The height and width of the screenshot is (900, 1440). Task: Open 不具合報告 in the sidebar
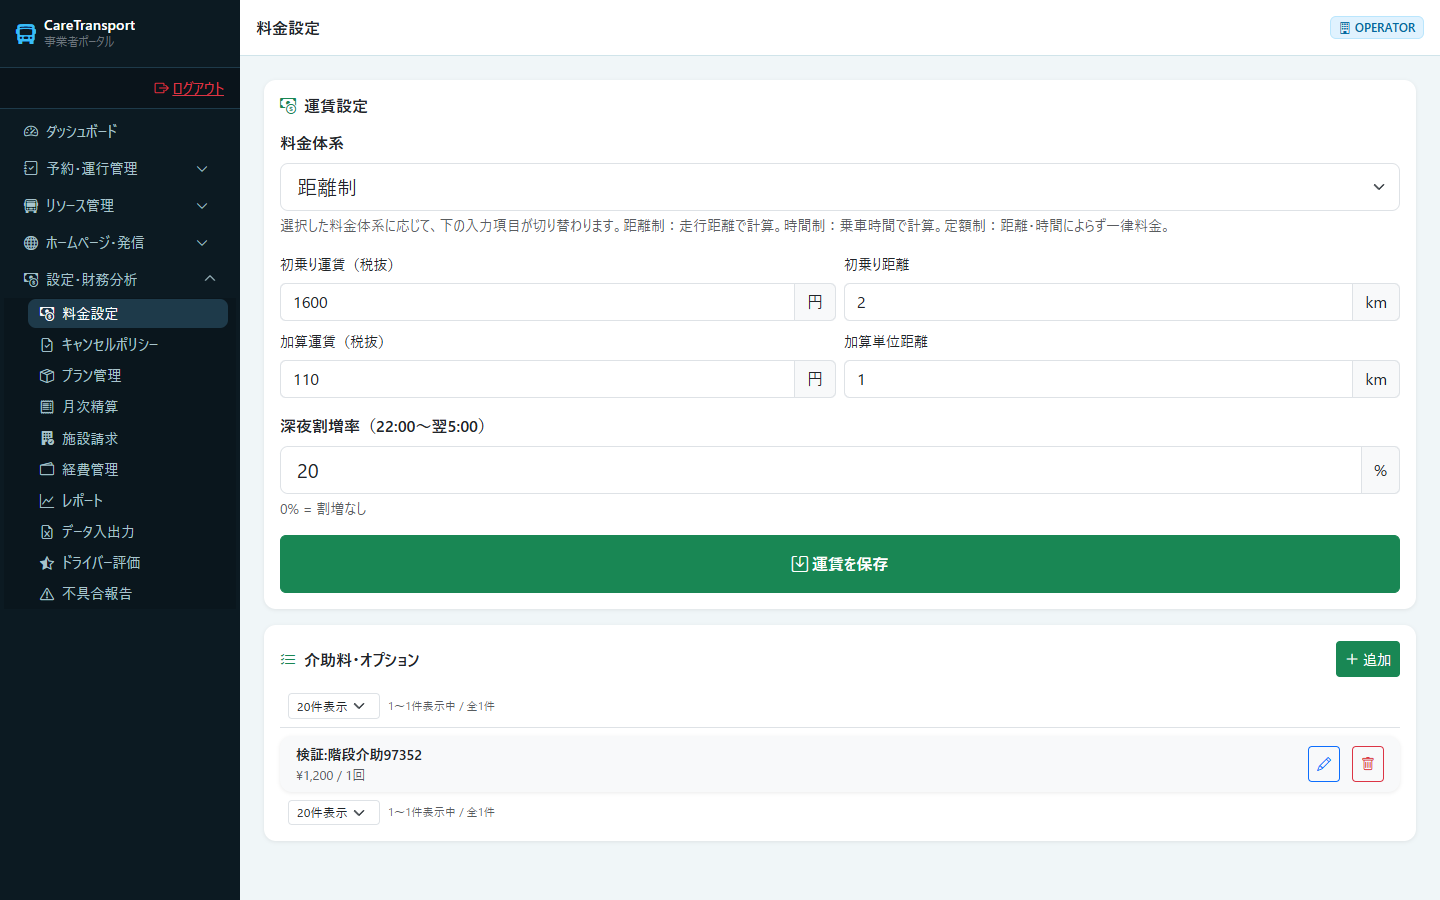tap(128, 593)
